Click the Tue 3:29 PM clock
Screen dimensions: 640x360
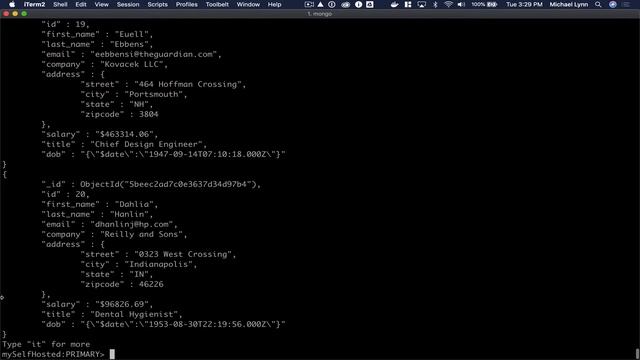524,4
